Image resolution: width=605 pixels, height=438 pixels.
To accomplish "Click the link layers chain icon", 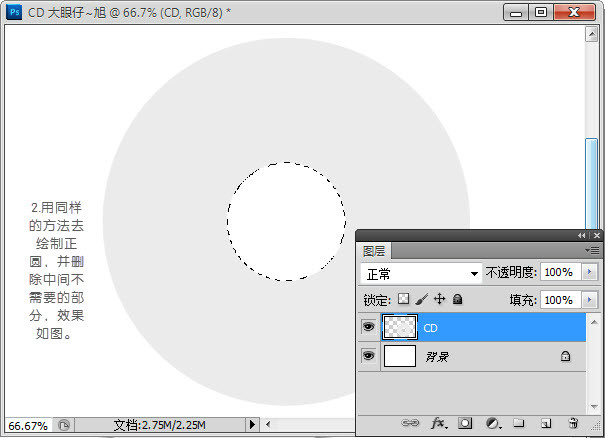I will click(x=410, y=423).
